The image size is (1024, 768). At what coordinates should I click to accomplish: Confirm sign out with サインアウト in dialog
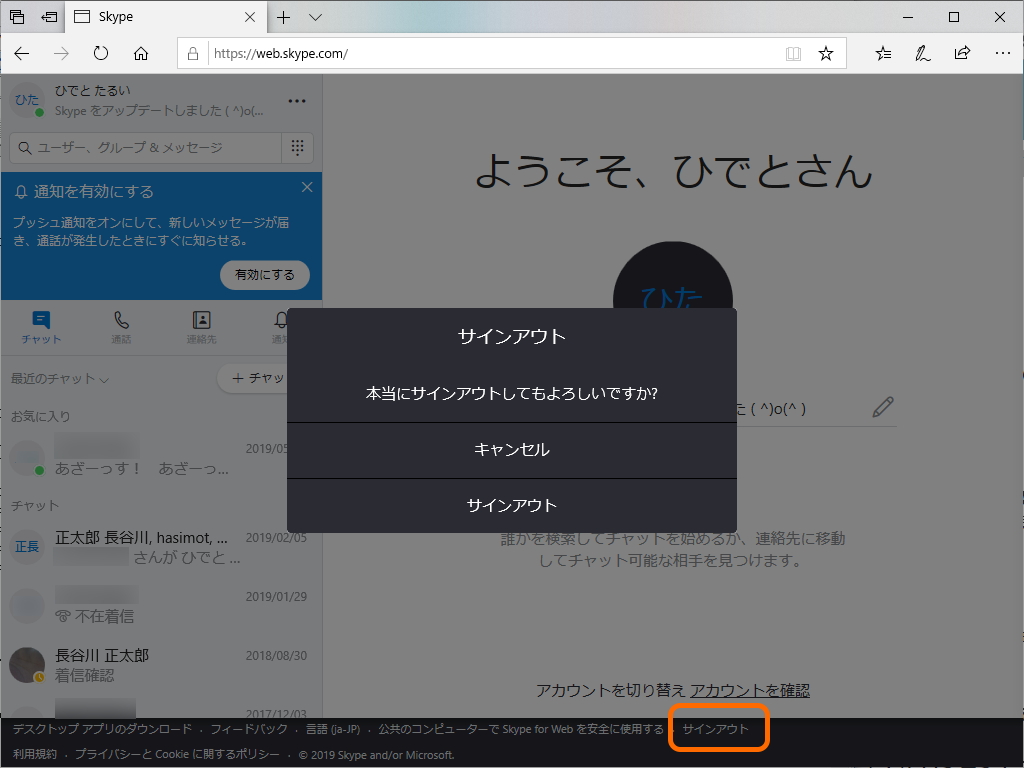pos(511,505)
